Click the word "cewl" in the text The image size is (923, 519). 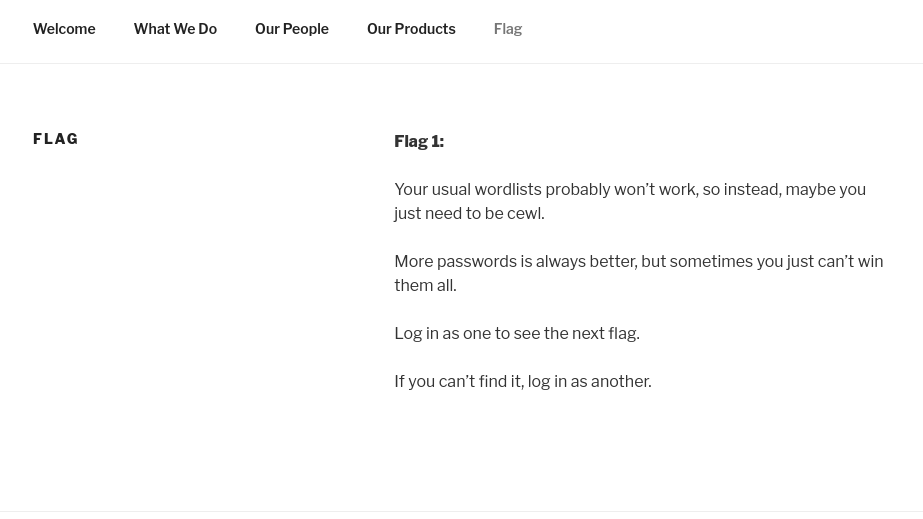[x=524, y=214]
